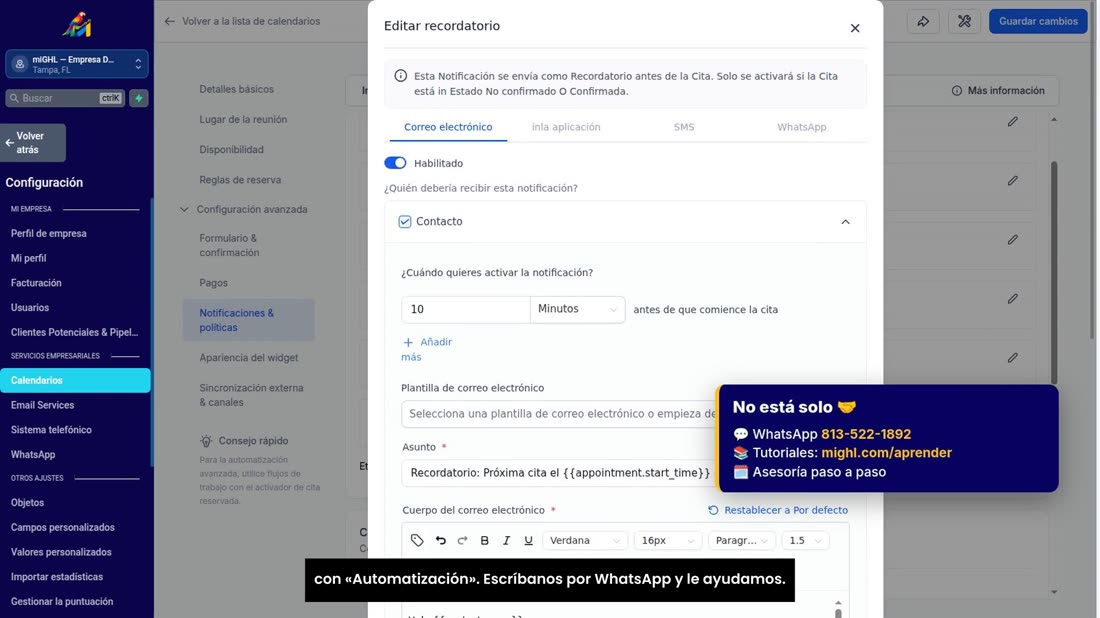The height and width of the screenshot is (618, 1100).
Task: Open the Verdana font family dropdown
Action: tap(585, 540)
